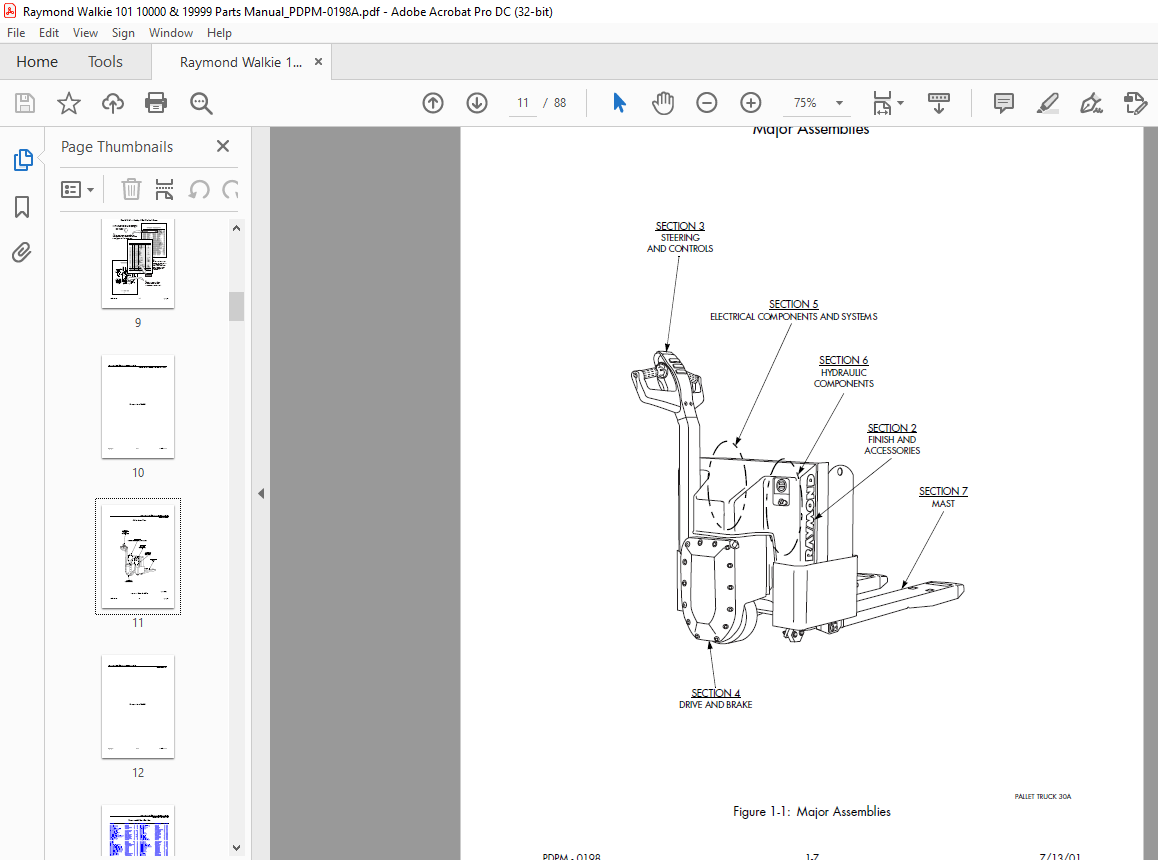This screenshot has width=1158, height=860.
Task: Select page 12 thumbnail
Action: (138, 706)
